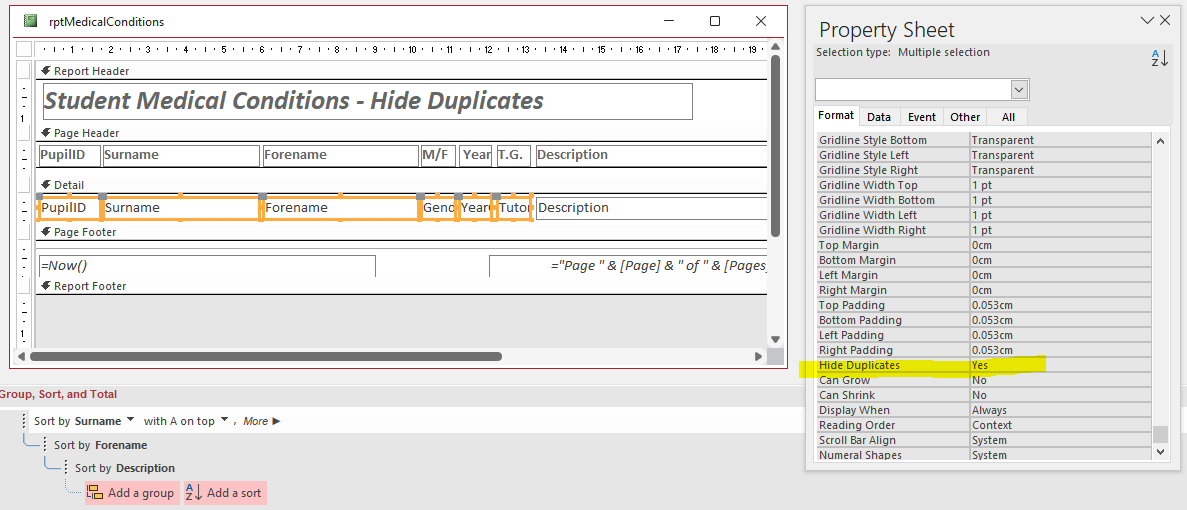
Task: Open the Sort by Surname field dropdown
Action: pyautogui.click(x=131, y=420)
